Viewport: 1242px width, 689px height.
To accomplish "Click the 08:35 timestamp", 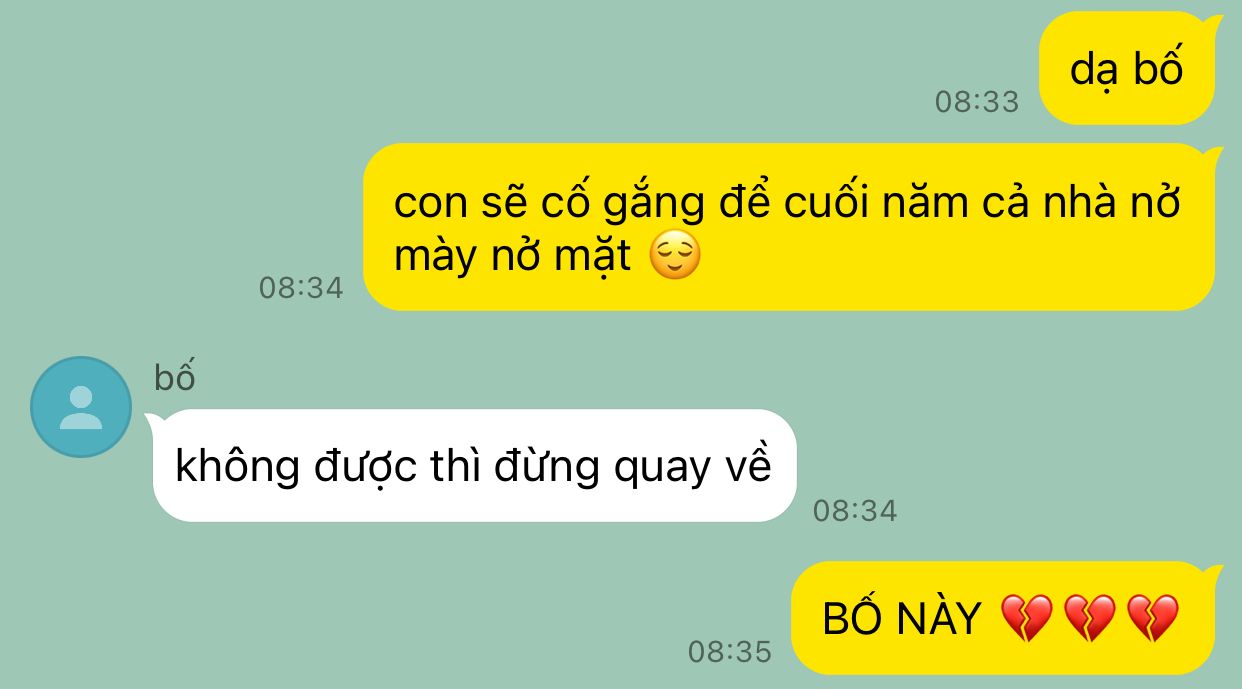I will pyautogui.click(x=730, y=652).
